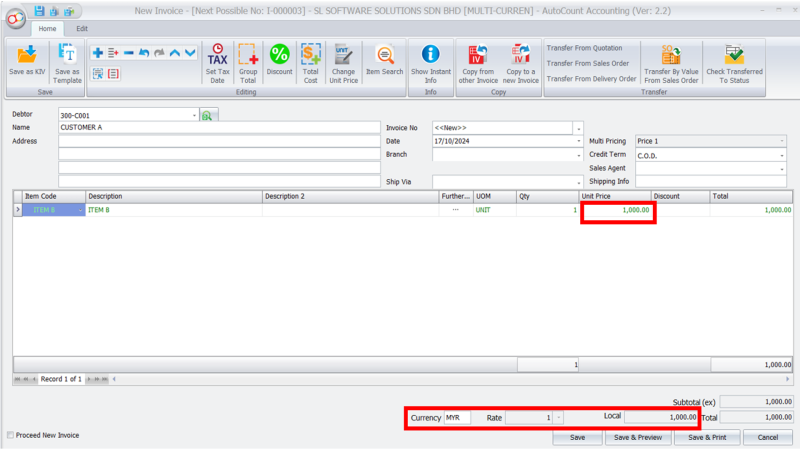Click the third quick access save icon
This screenshot has height=450, width=800.
click(69, 11)
